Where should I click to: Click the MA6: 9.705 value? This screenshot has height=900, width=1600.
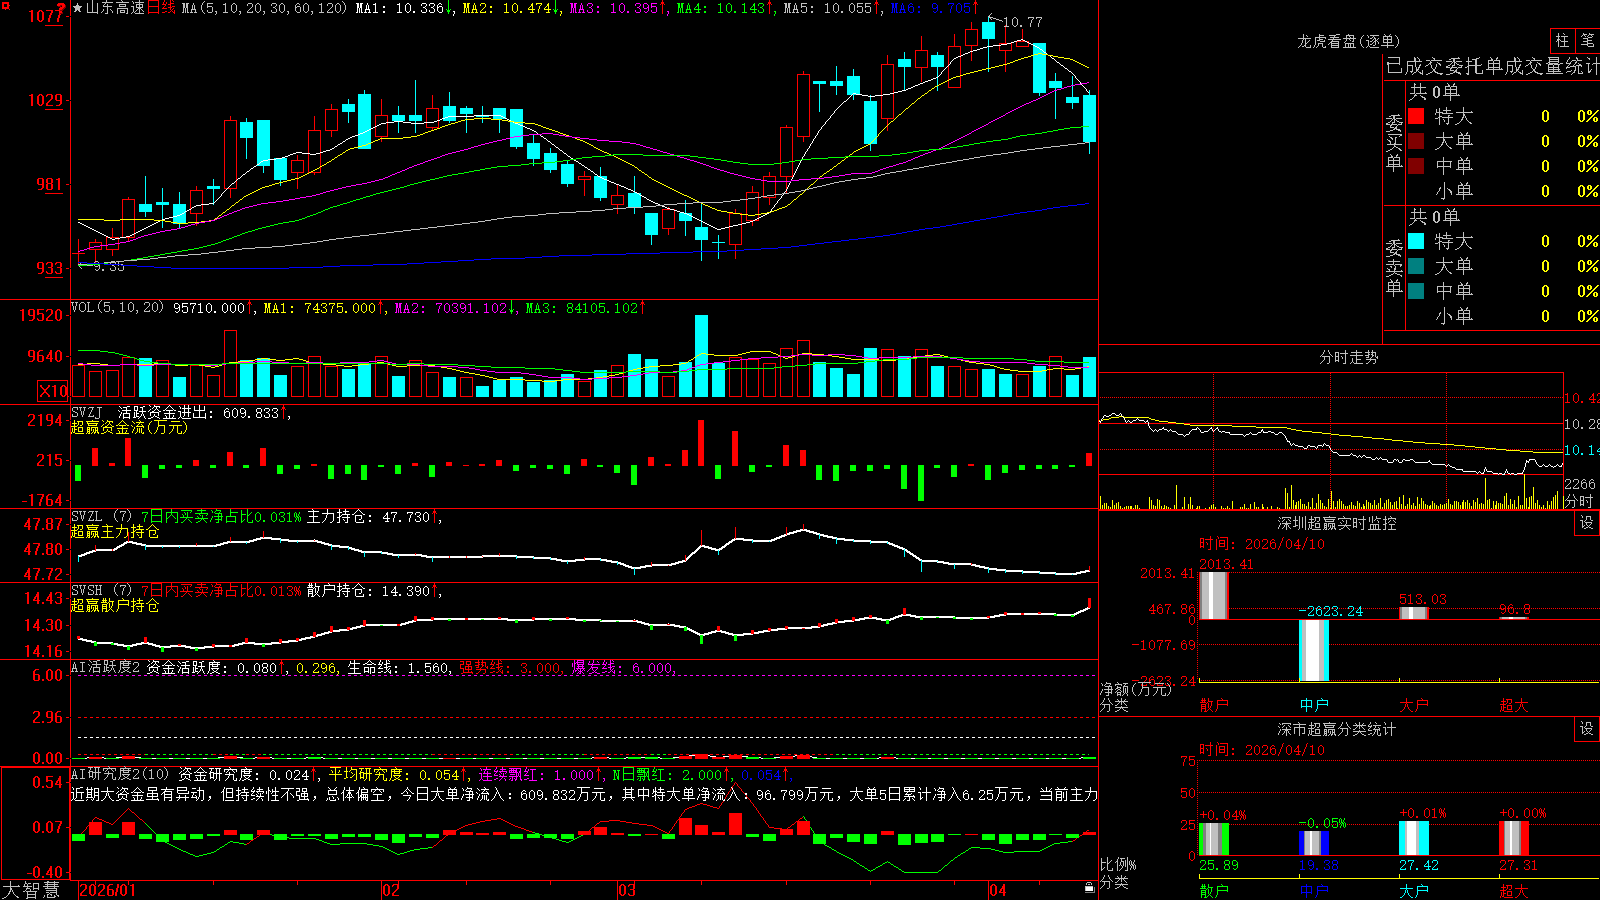[x=935, y=8]
